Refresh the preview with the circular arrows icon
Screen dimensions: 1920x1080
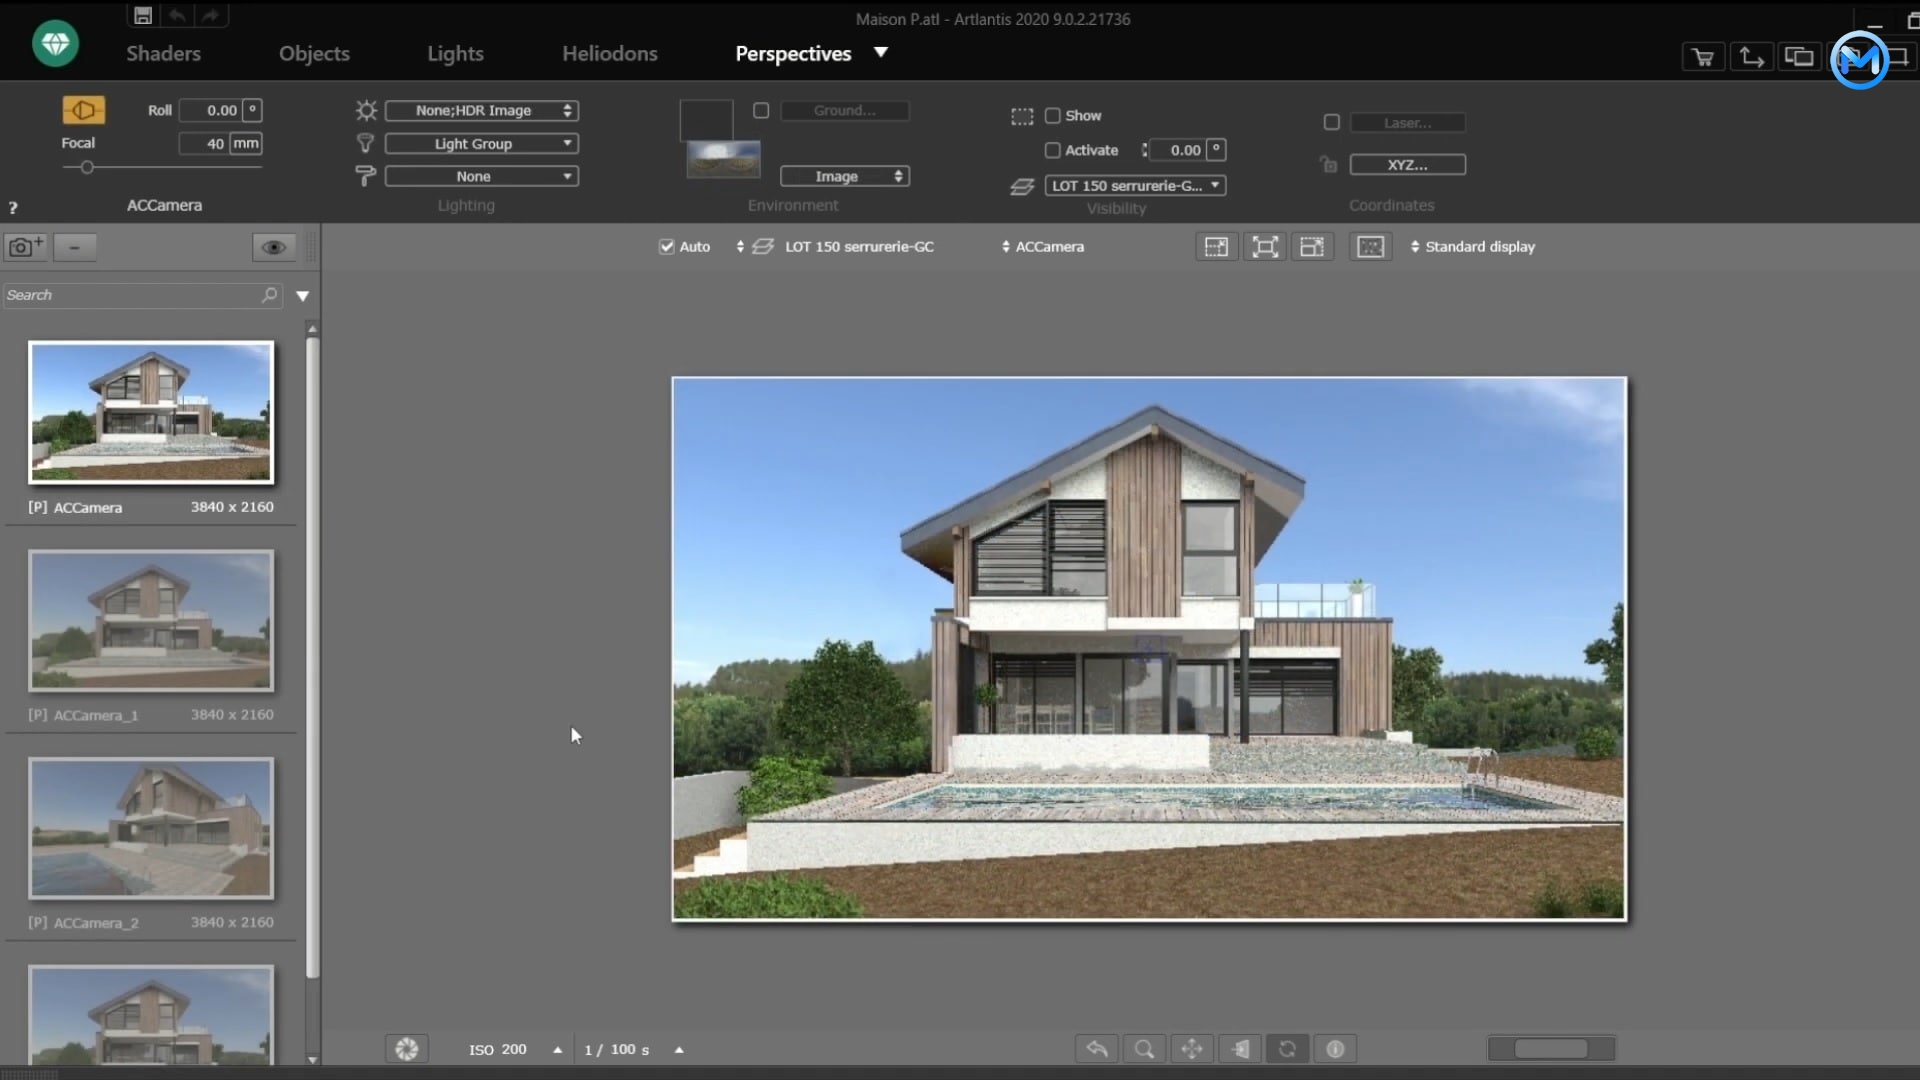pyautogui.click(x=1288, y=1049)
